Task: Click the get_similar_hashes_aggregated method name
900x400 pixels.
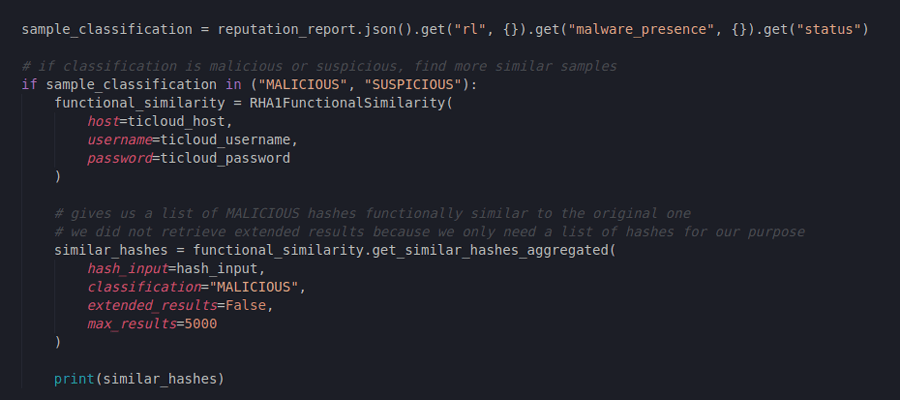Action: (x=496, y=250)
